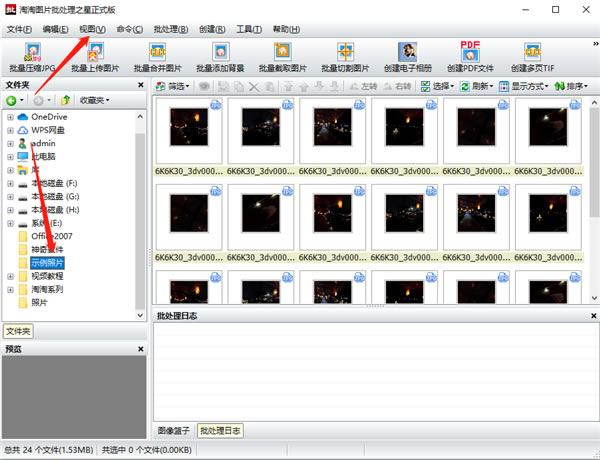Click the 创建PDF文件 icon
The image size is (600, 460).
470,58
